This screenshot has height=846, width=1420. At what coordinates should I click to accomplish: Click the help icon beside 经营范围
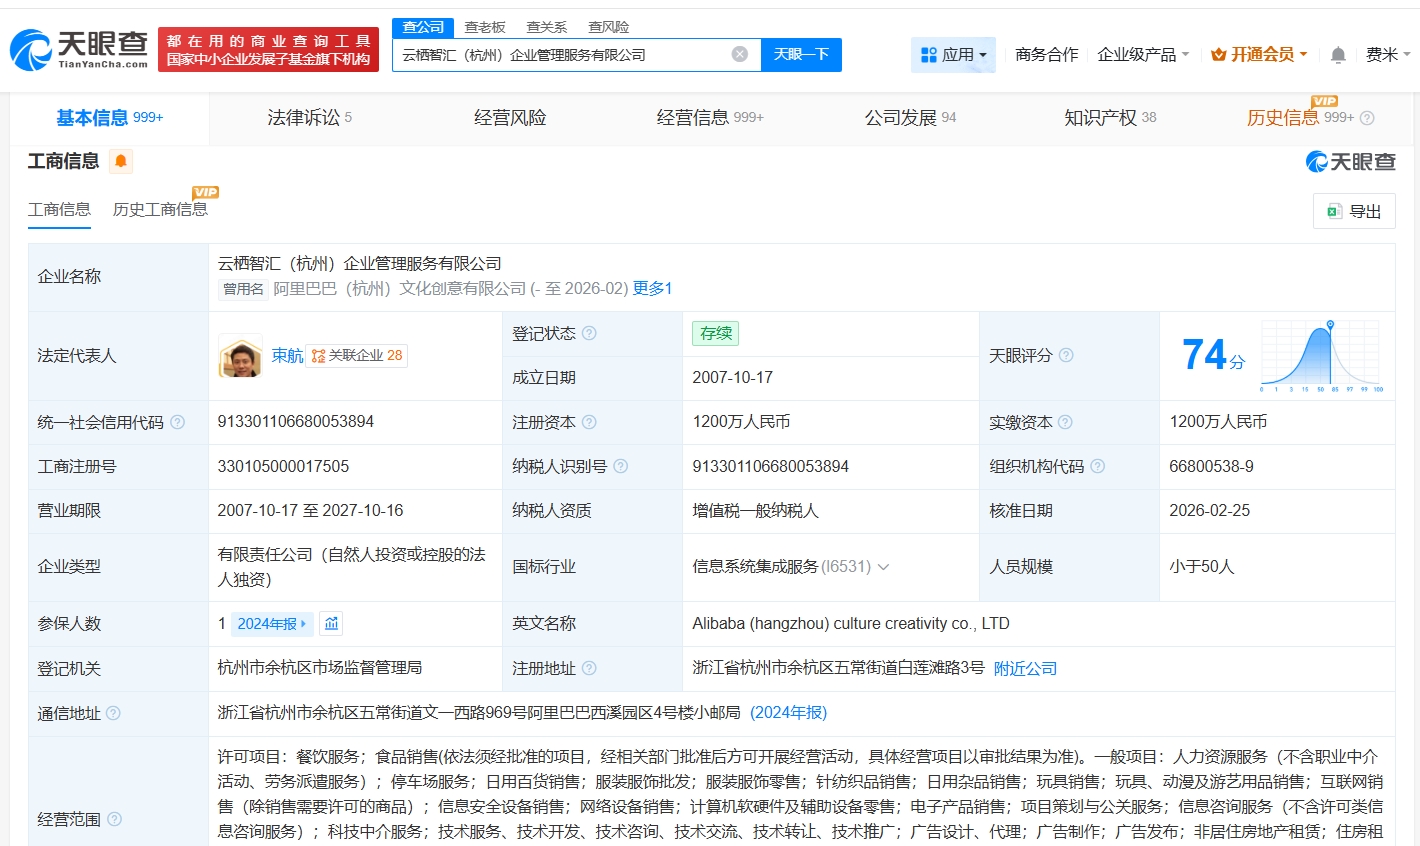click(x=115, y=819)
